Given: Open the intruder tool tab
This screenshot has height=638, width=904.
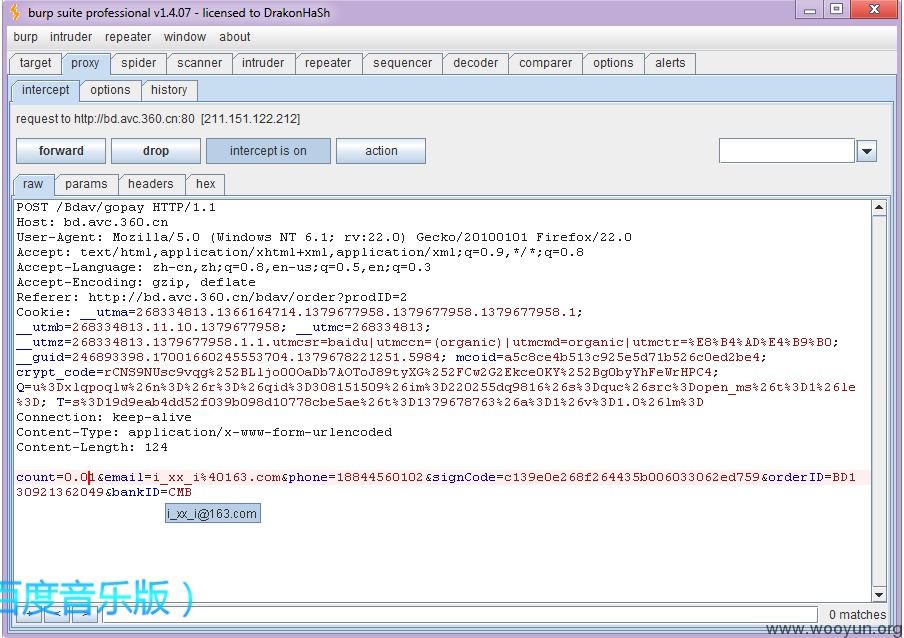Looking at the screenshot, I should point(263,63).
